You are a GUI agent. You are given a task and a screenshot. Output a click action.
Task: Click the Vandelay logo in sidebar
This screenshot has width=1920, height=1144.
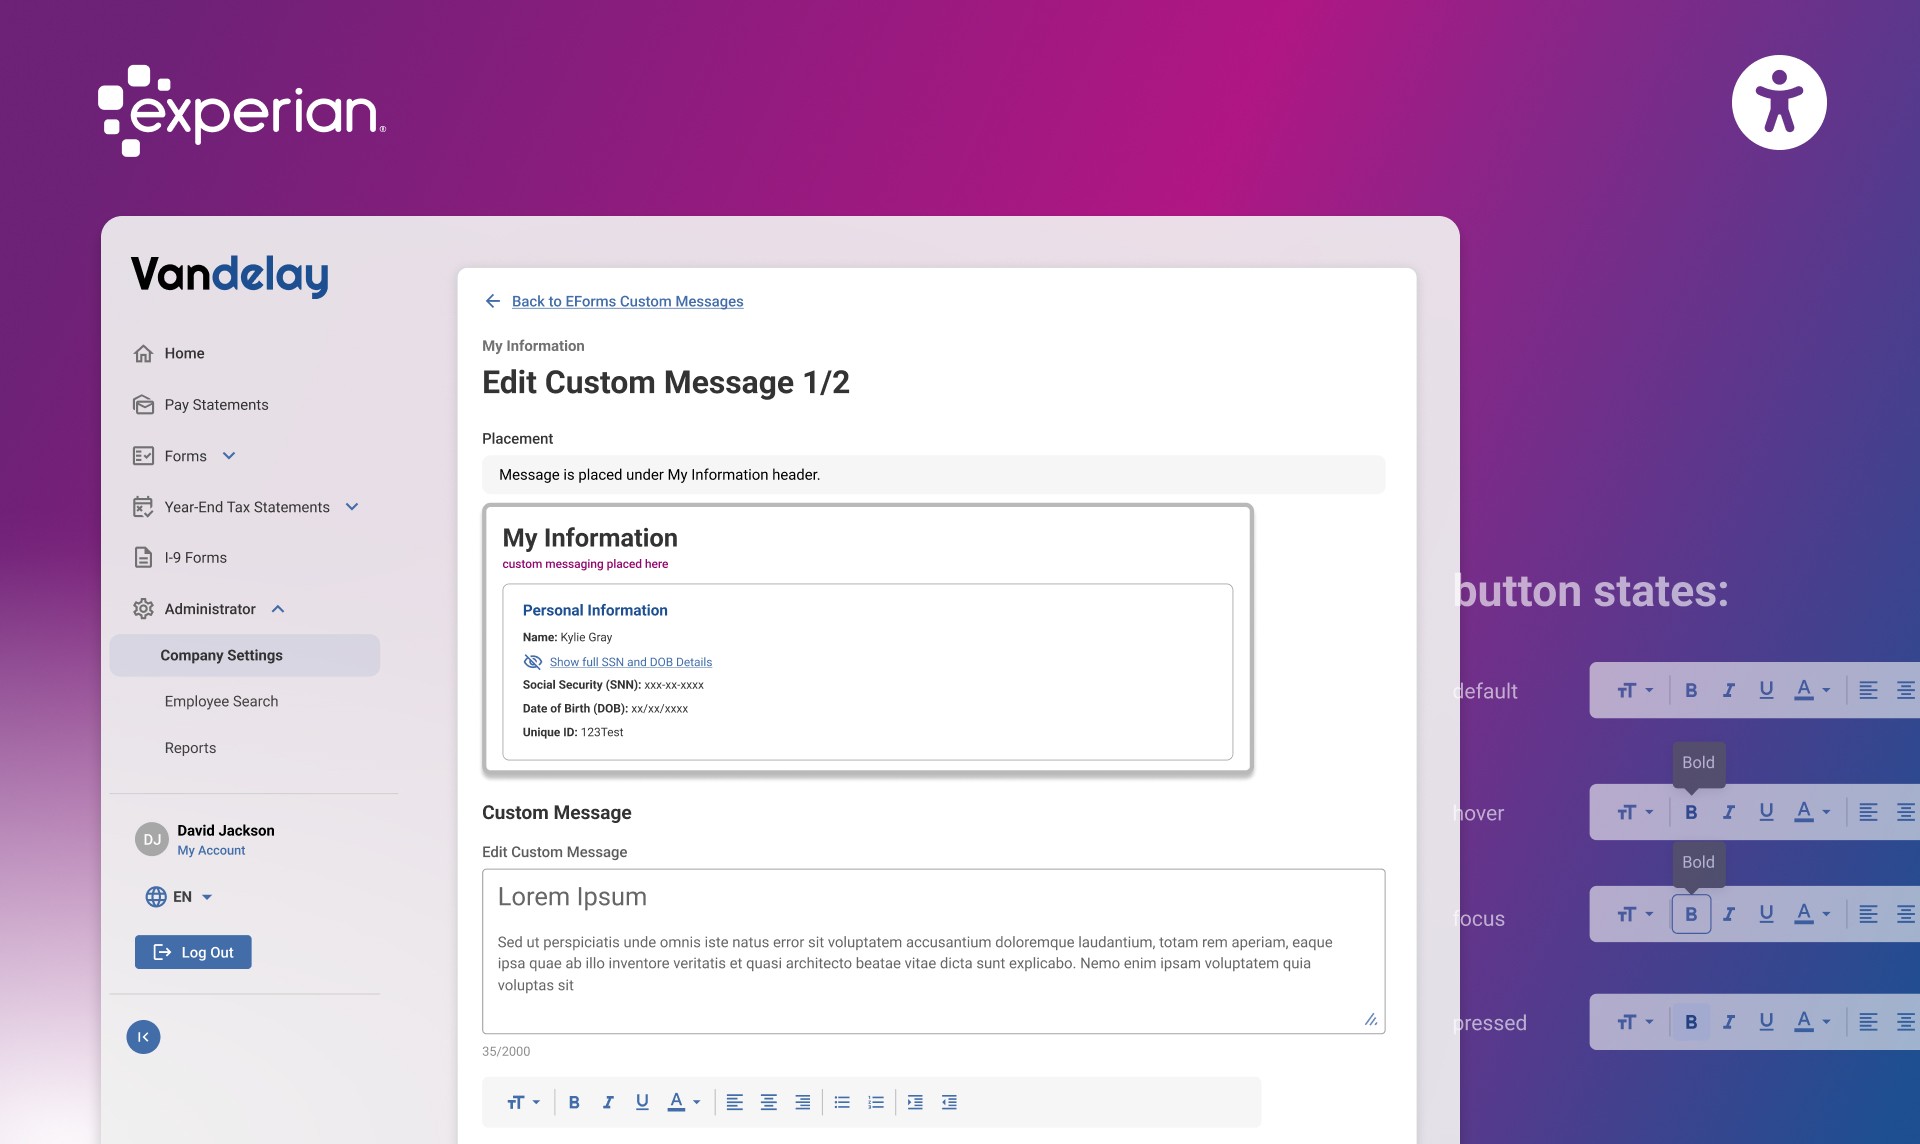pos(230,275)
